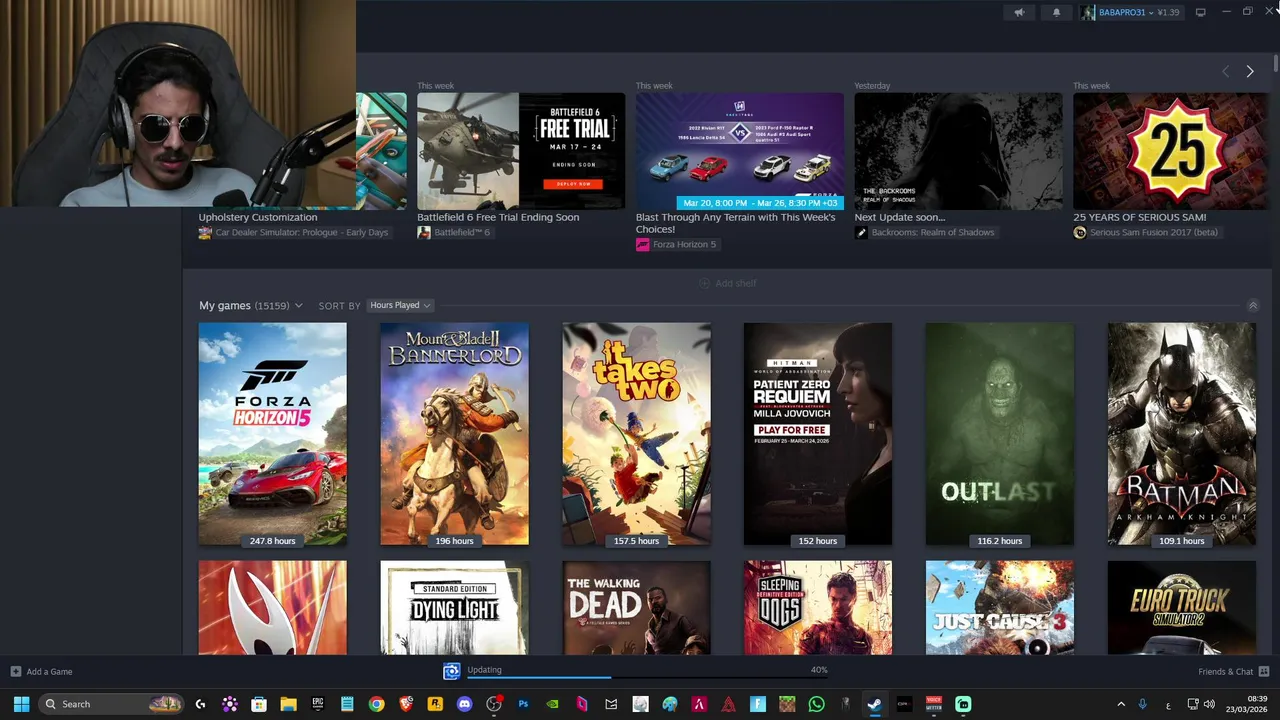This screenshot has width=1280, height=720.
Task: Select Hitman Patient Zero Requiem cover
Action: (x=818, y=434)
